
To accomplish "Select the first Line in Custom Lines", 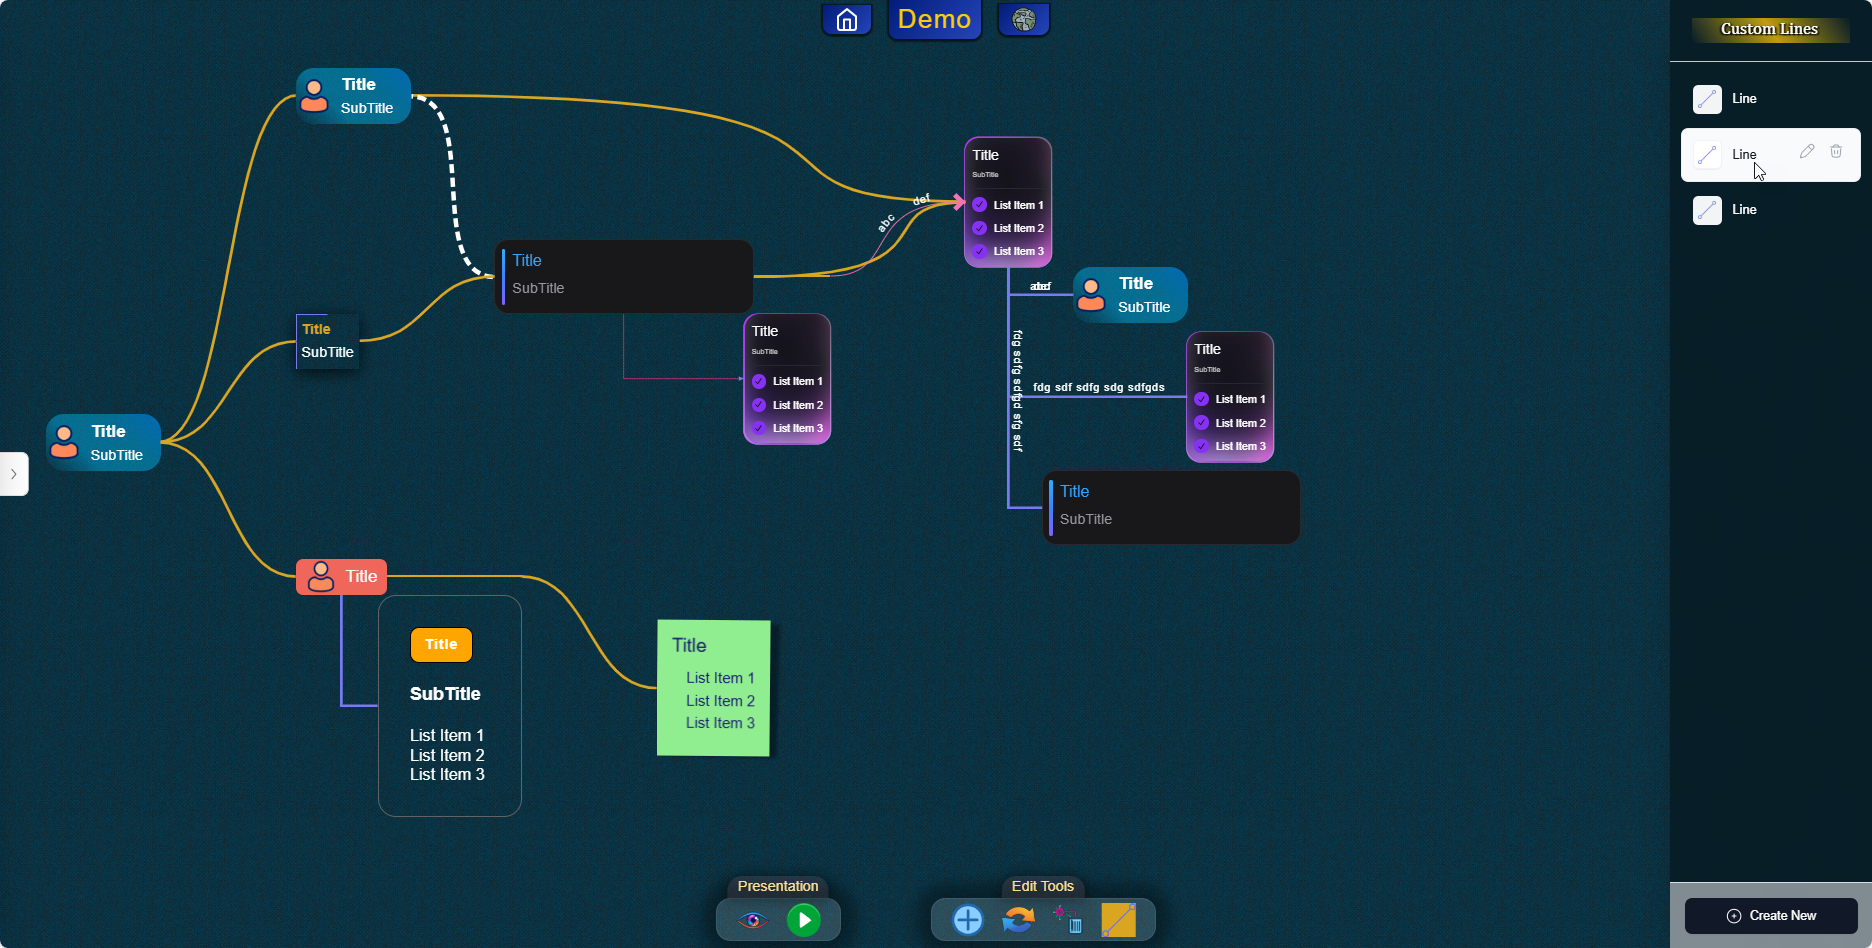I will coord(1744,99).
